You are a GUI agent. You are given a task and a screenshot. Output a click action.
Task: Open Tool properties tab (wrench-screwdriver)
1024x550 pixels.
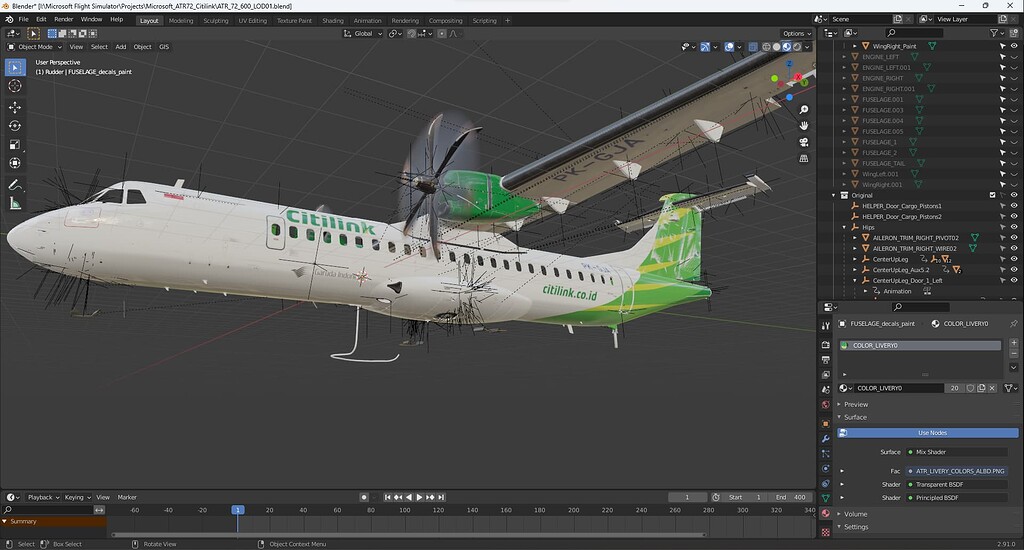pyautogui.click(x=825, y=325)
